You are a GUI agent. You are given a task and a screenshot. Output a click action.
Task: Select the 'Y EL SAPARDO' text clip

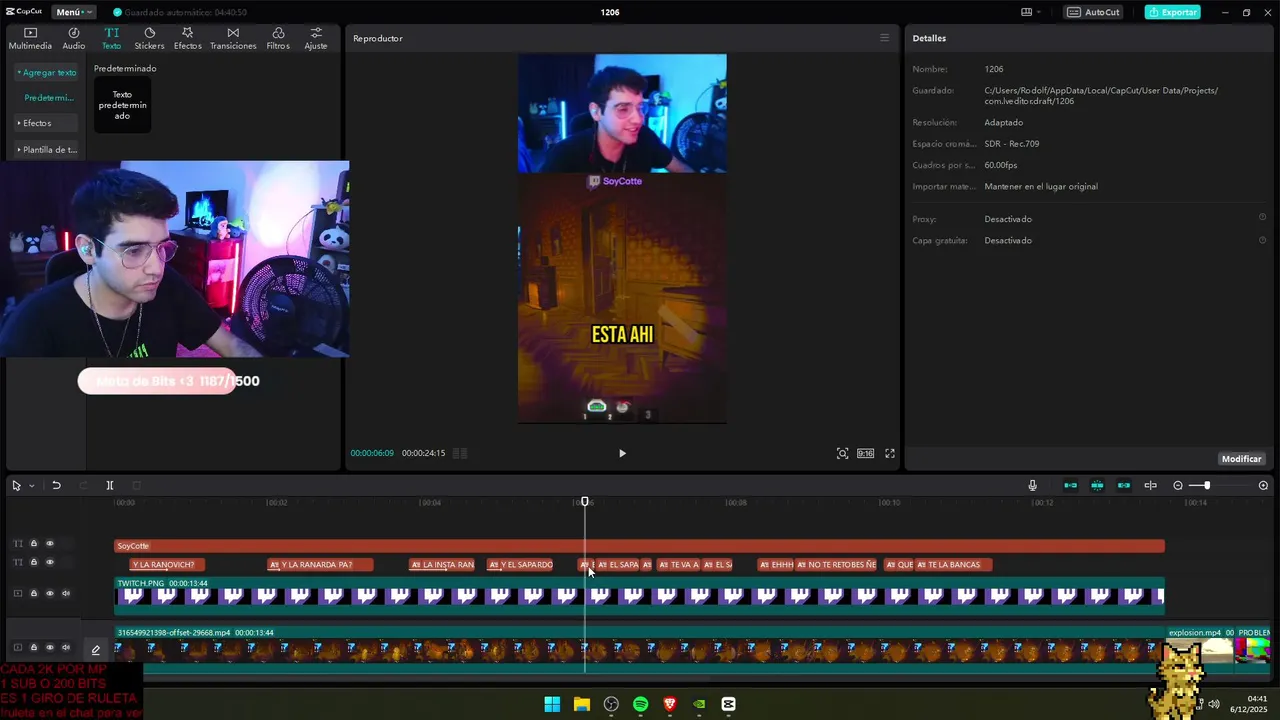point(520,565)
